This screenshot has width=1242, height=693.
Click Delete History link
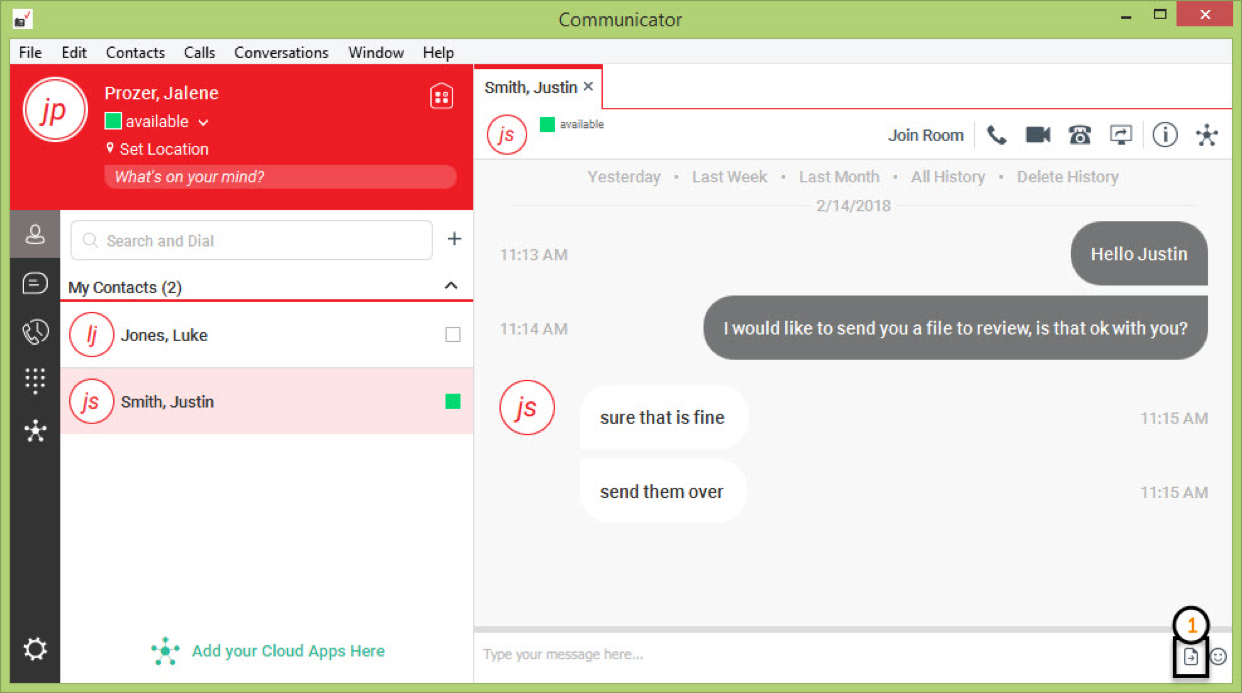[x=1067, y=176]
